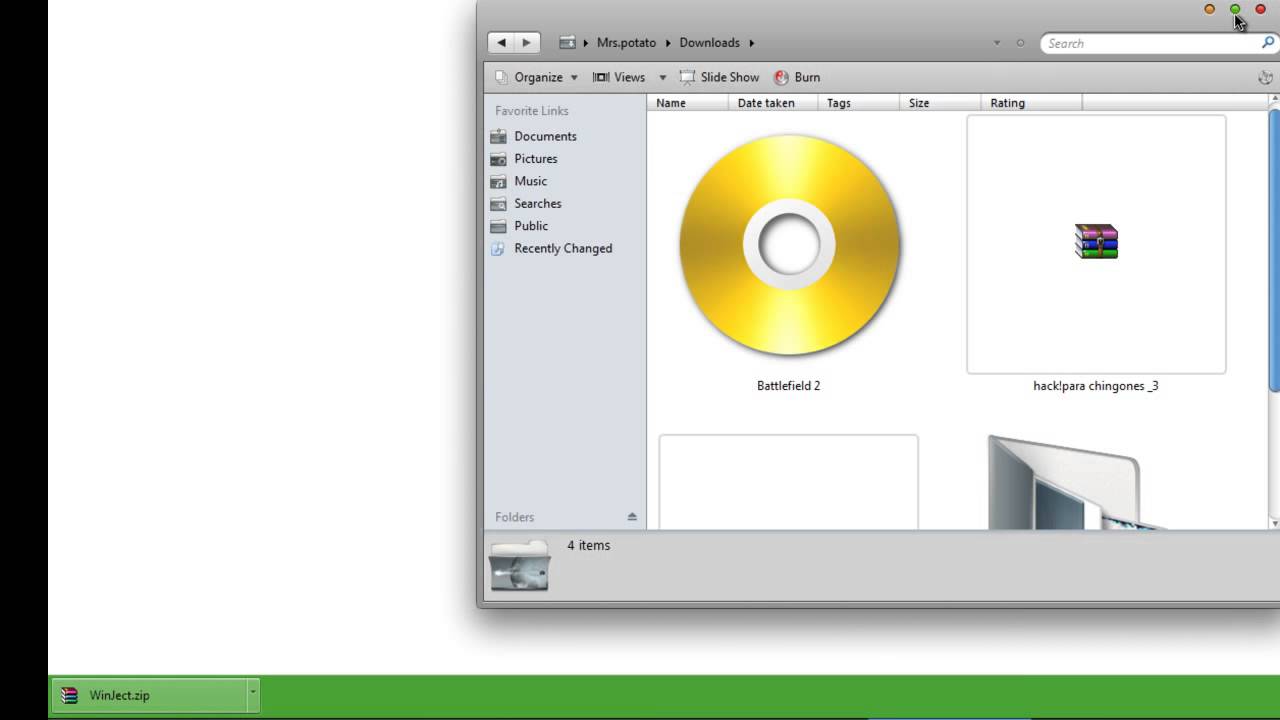Click the Folders label in navigation pane
1280x720 pixels.
514,517
